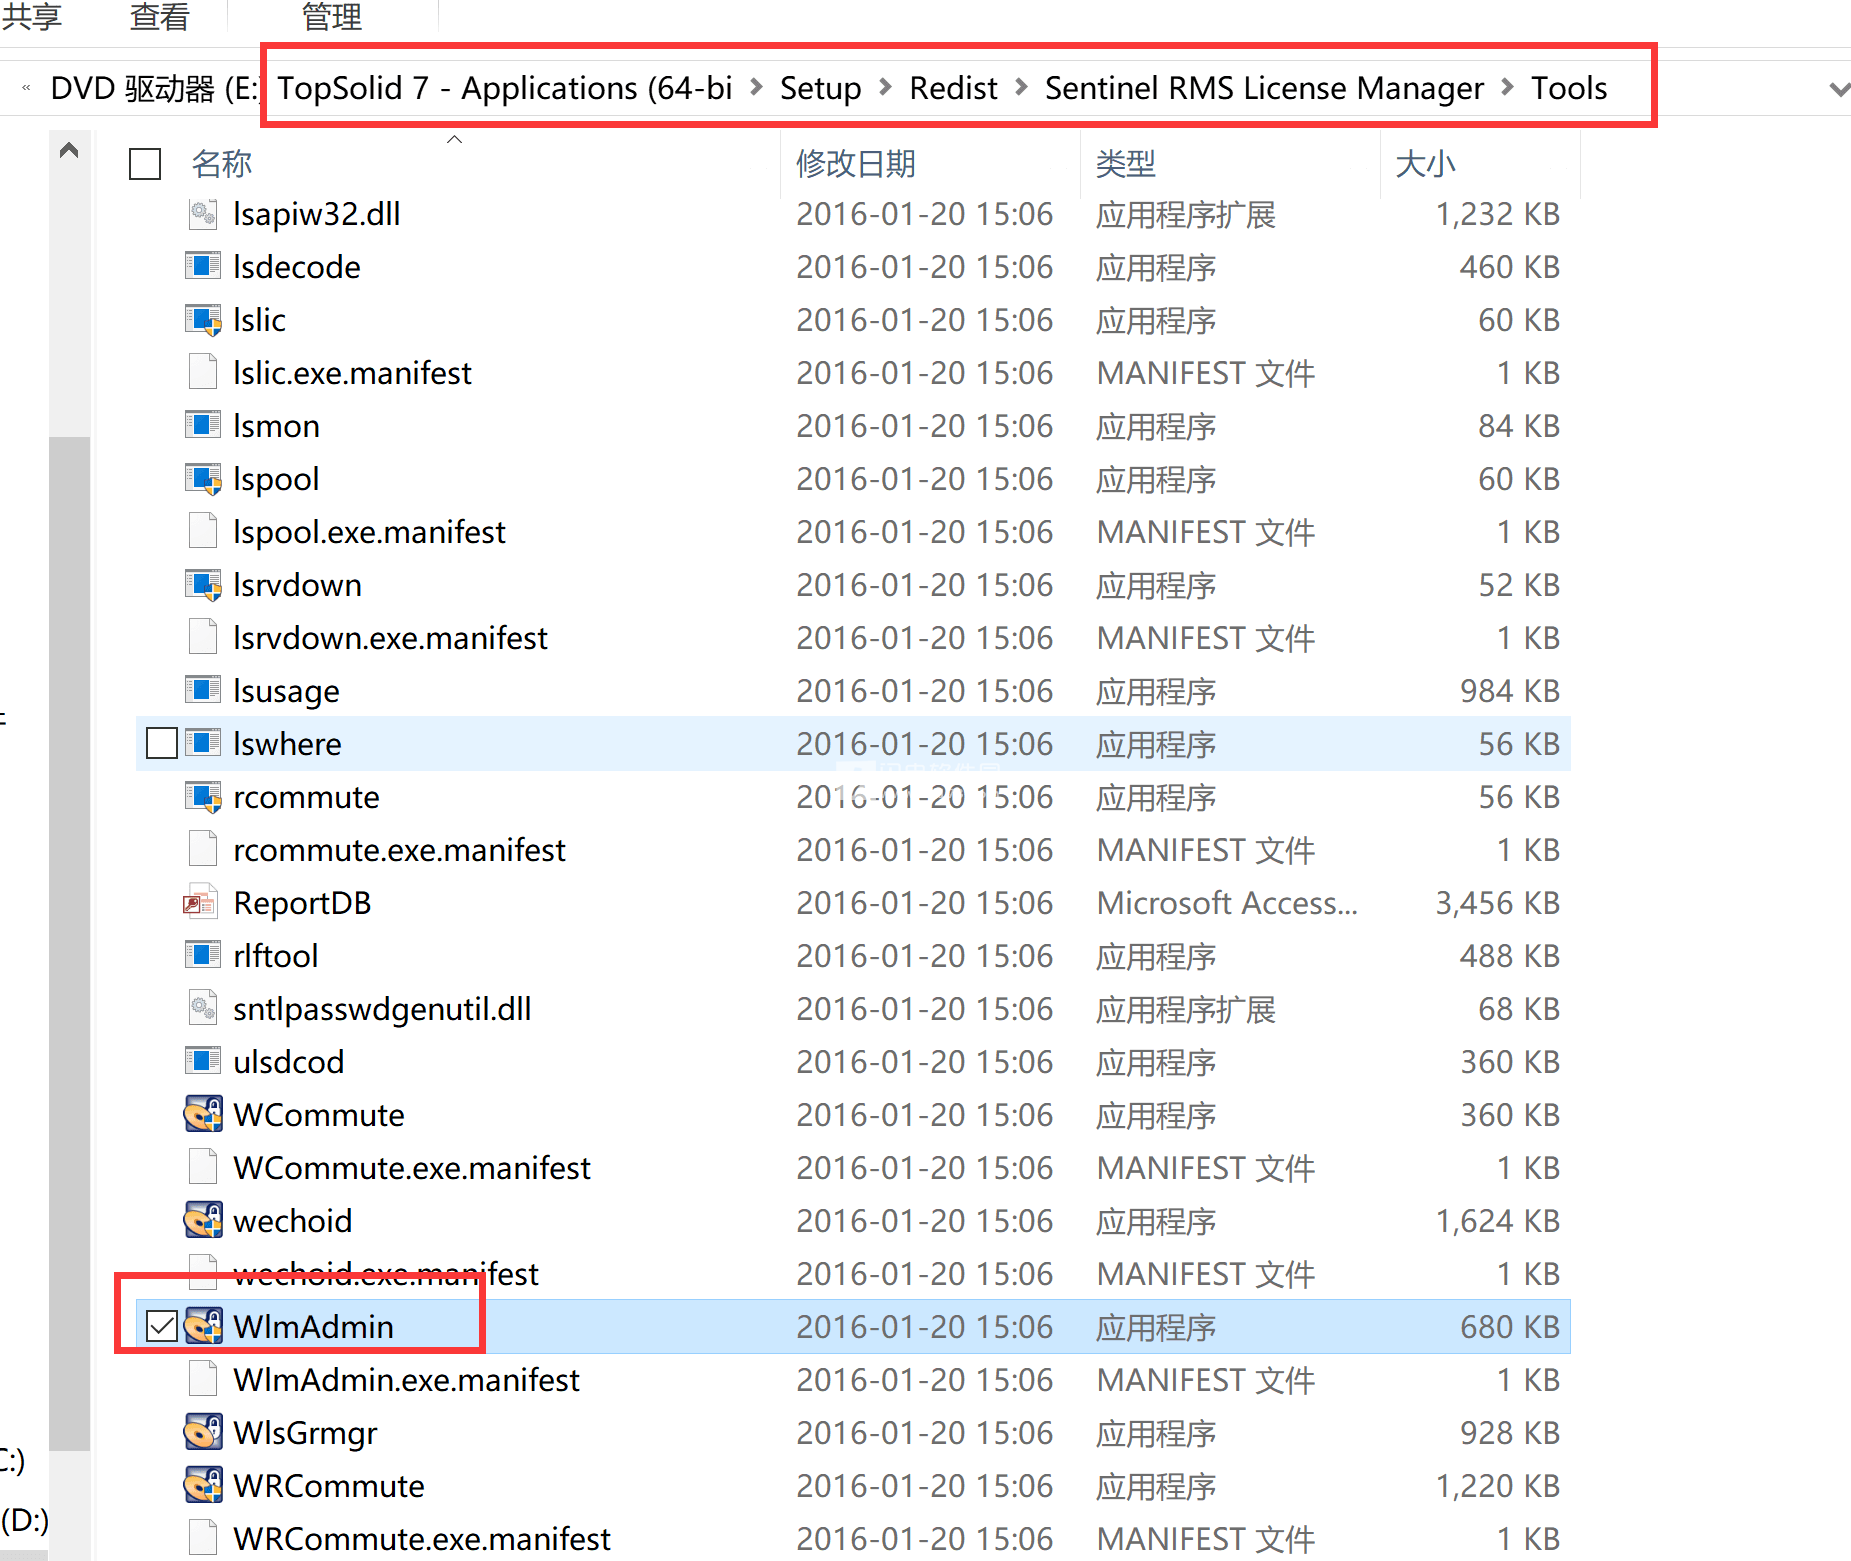Viewport: 1851px width, 1561px height.
Task: Select the wechoid application icon
Action: (203, 1220)
